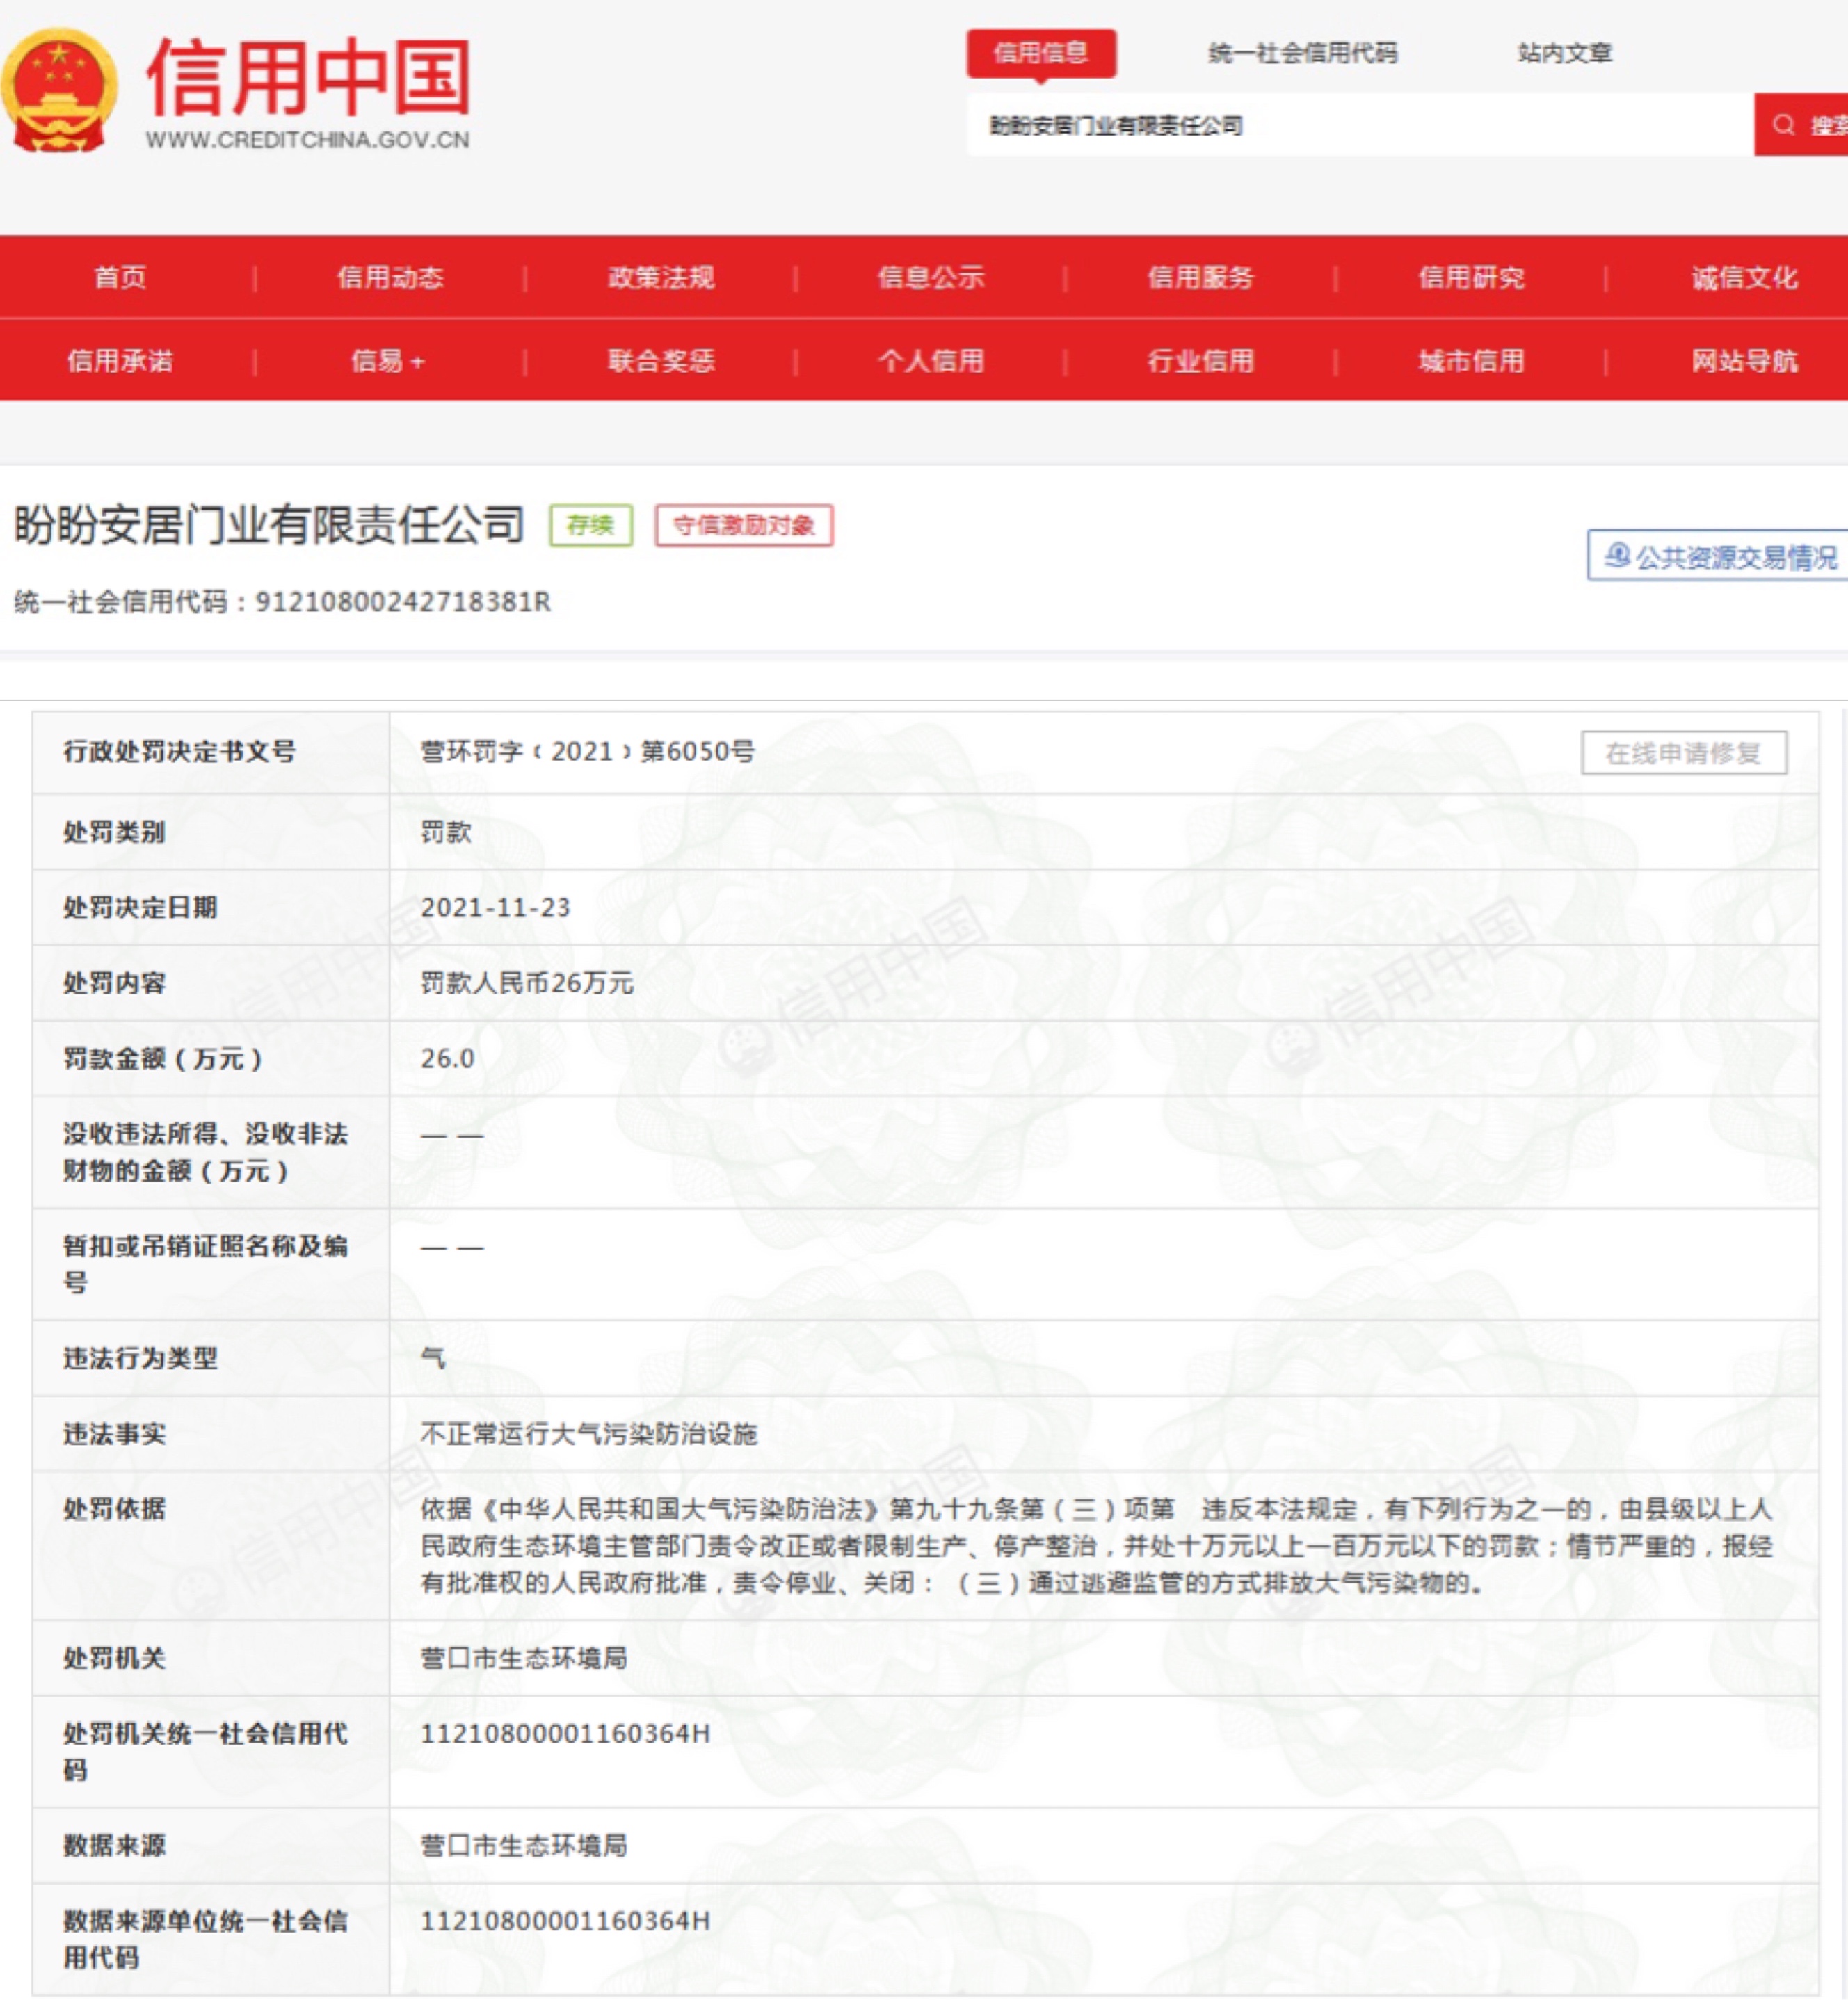The height and width of the screenshot is (2000, 1848).
Task: Click the 存续 status badge
Action: click(590, 525)
